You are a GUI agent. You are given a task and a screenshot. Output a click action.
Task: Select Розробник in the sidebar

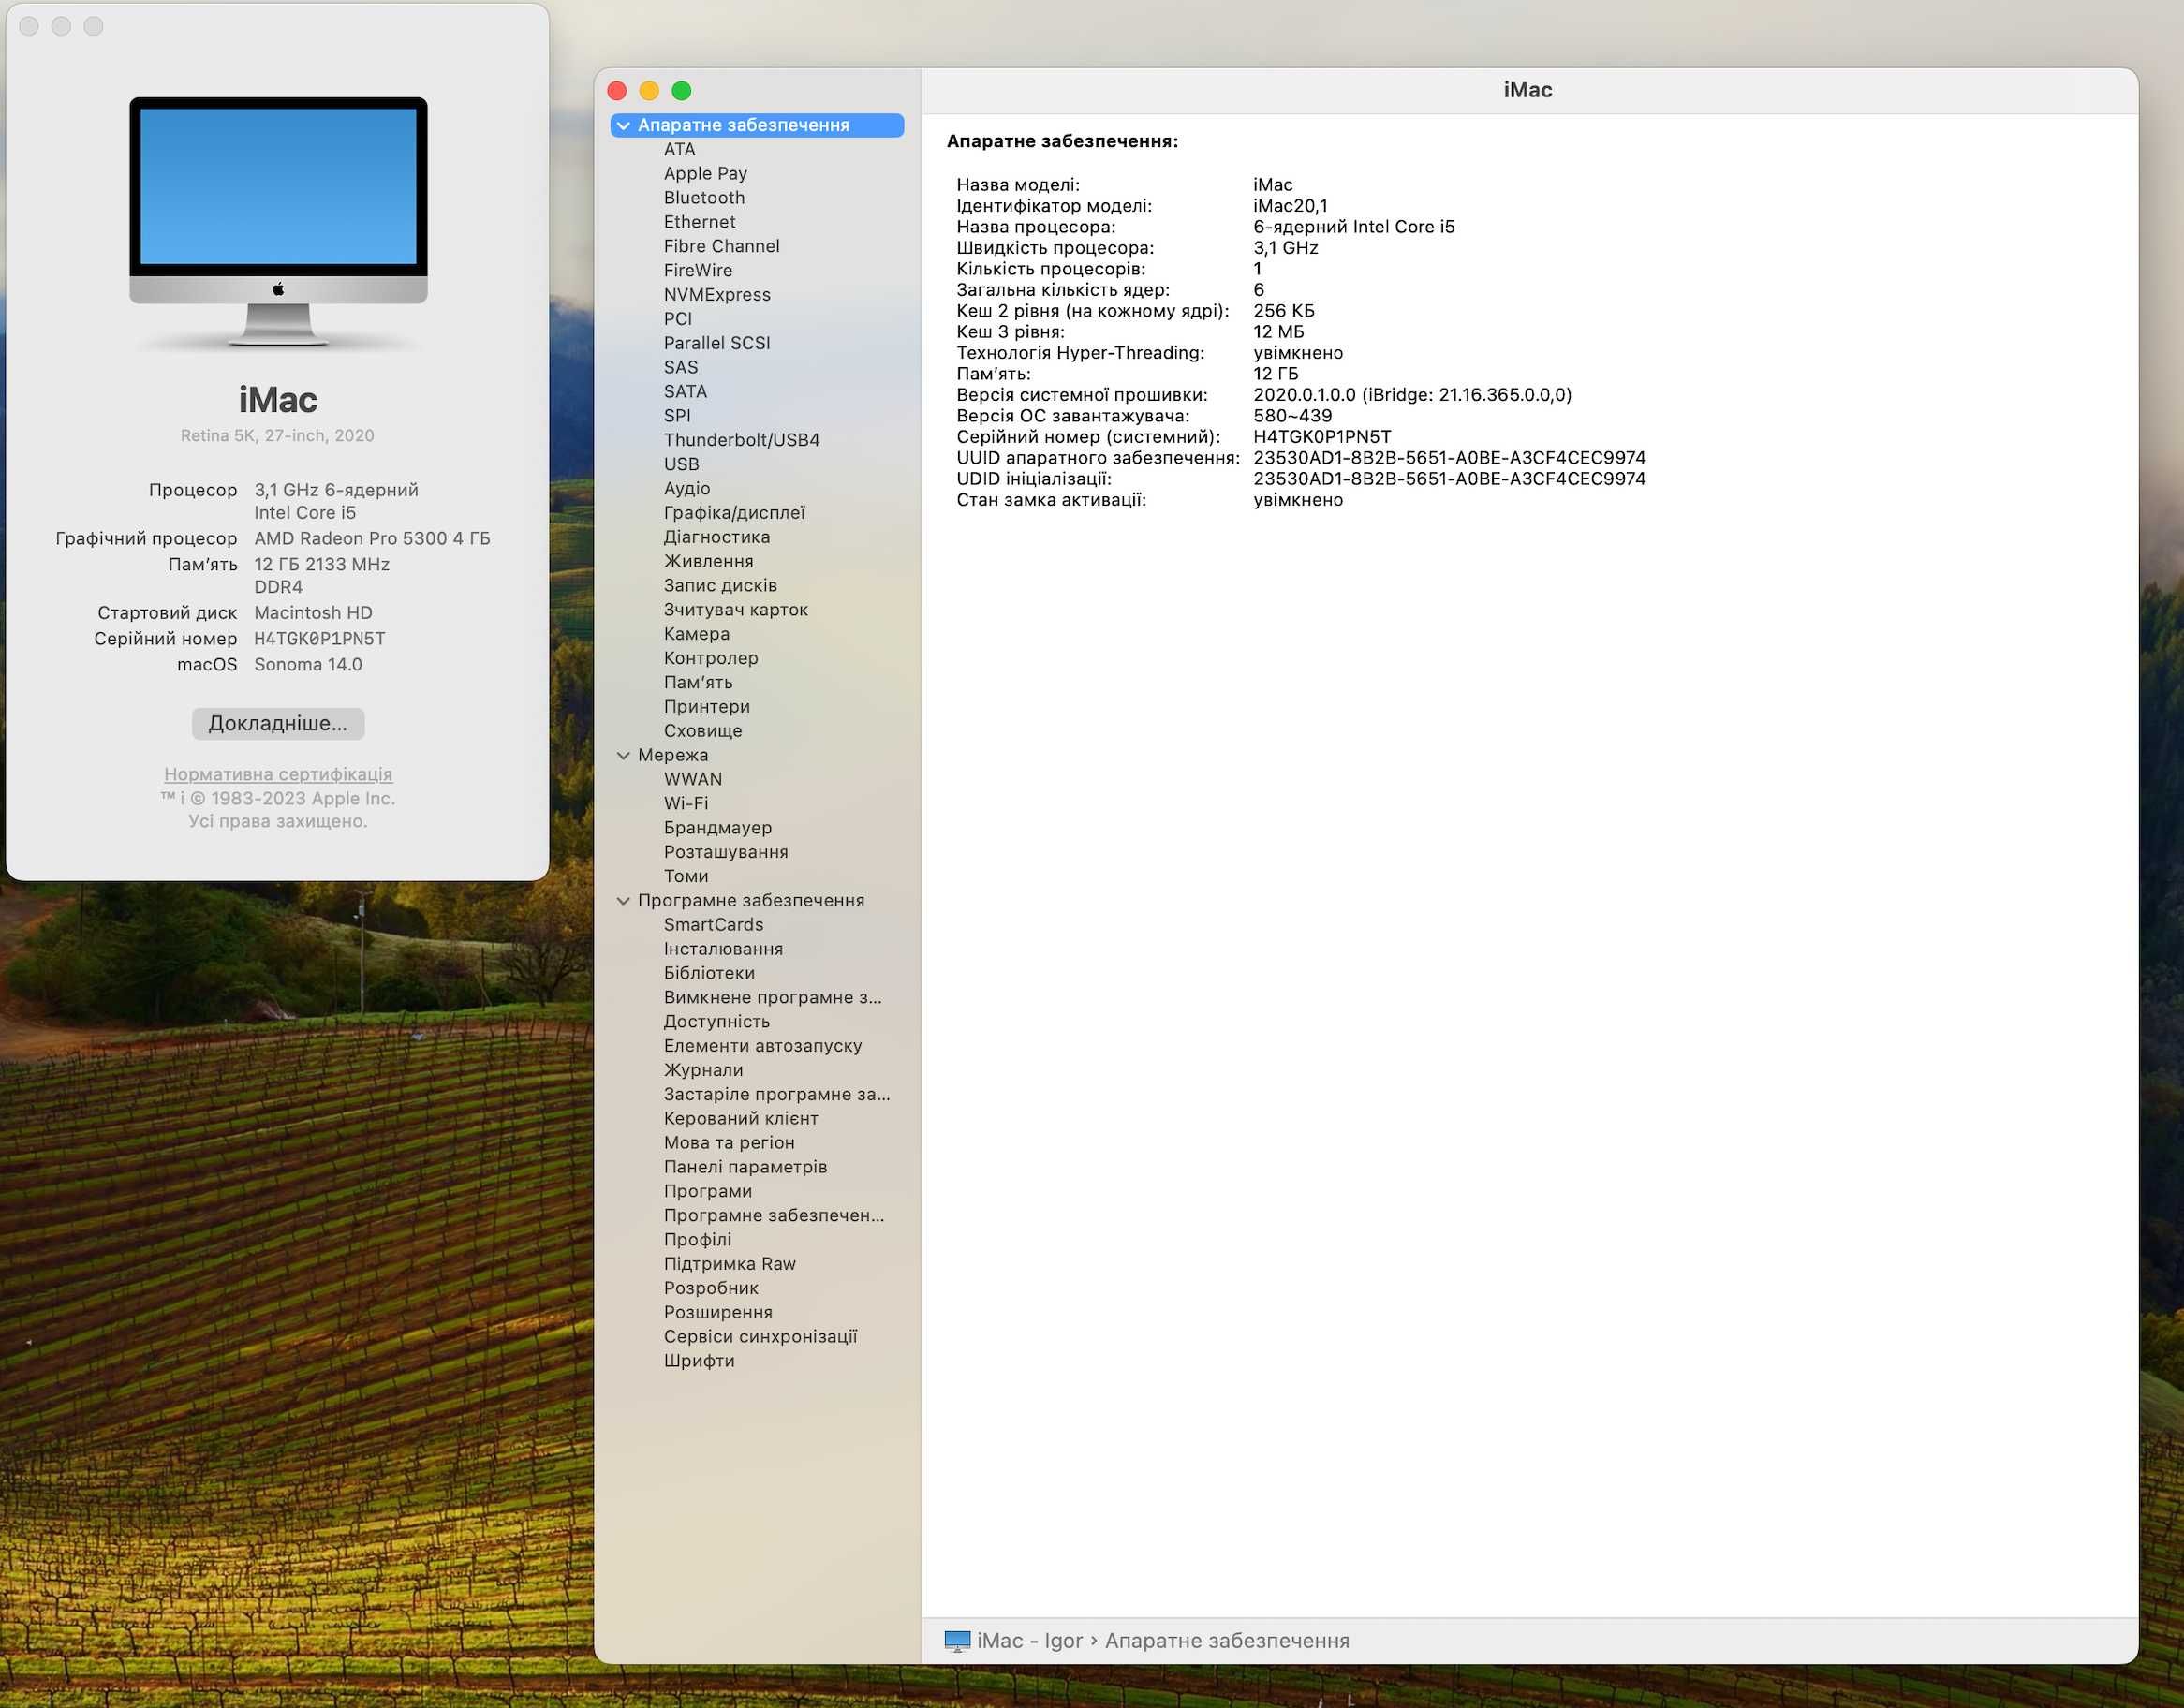[710, 1289]
